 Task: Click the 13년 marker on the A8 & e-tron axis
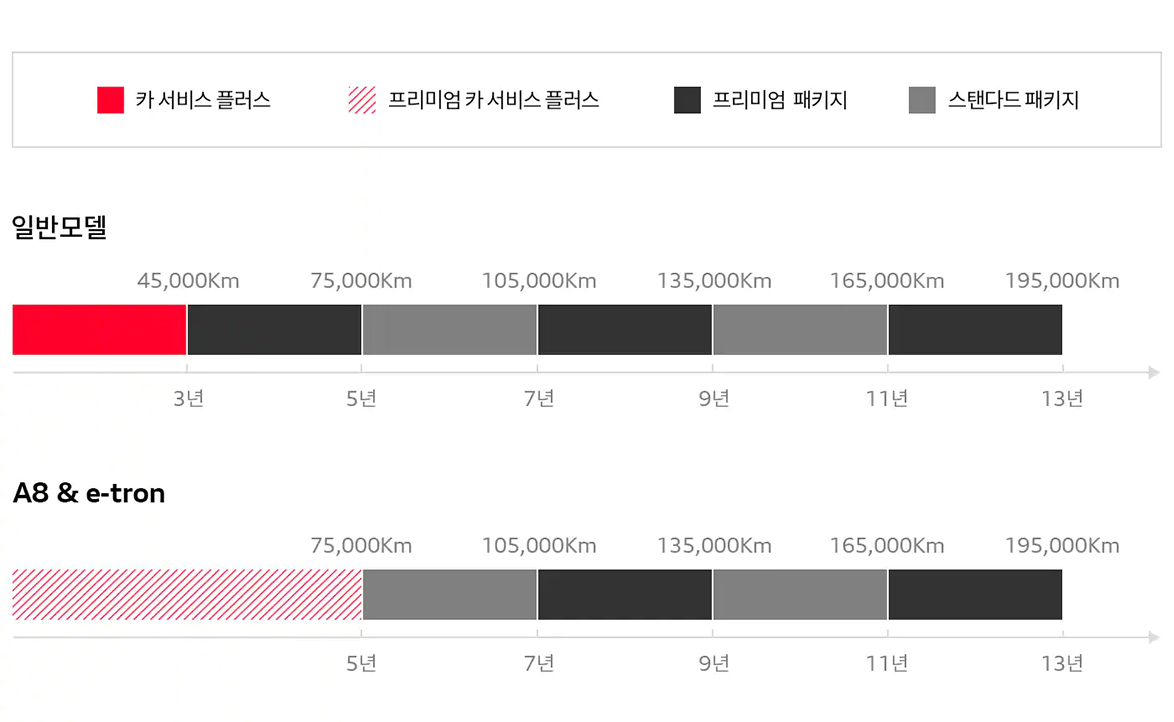click(1062, 663)
